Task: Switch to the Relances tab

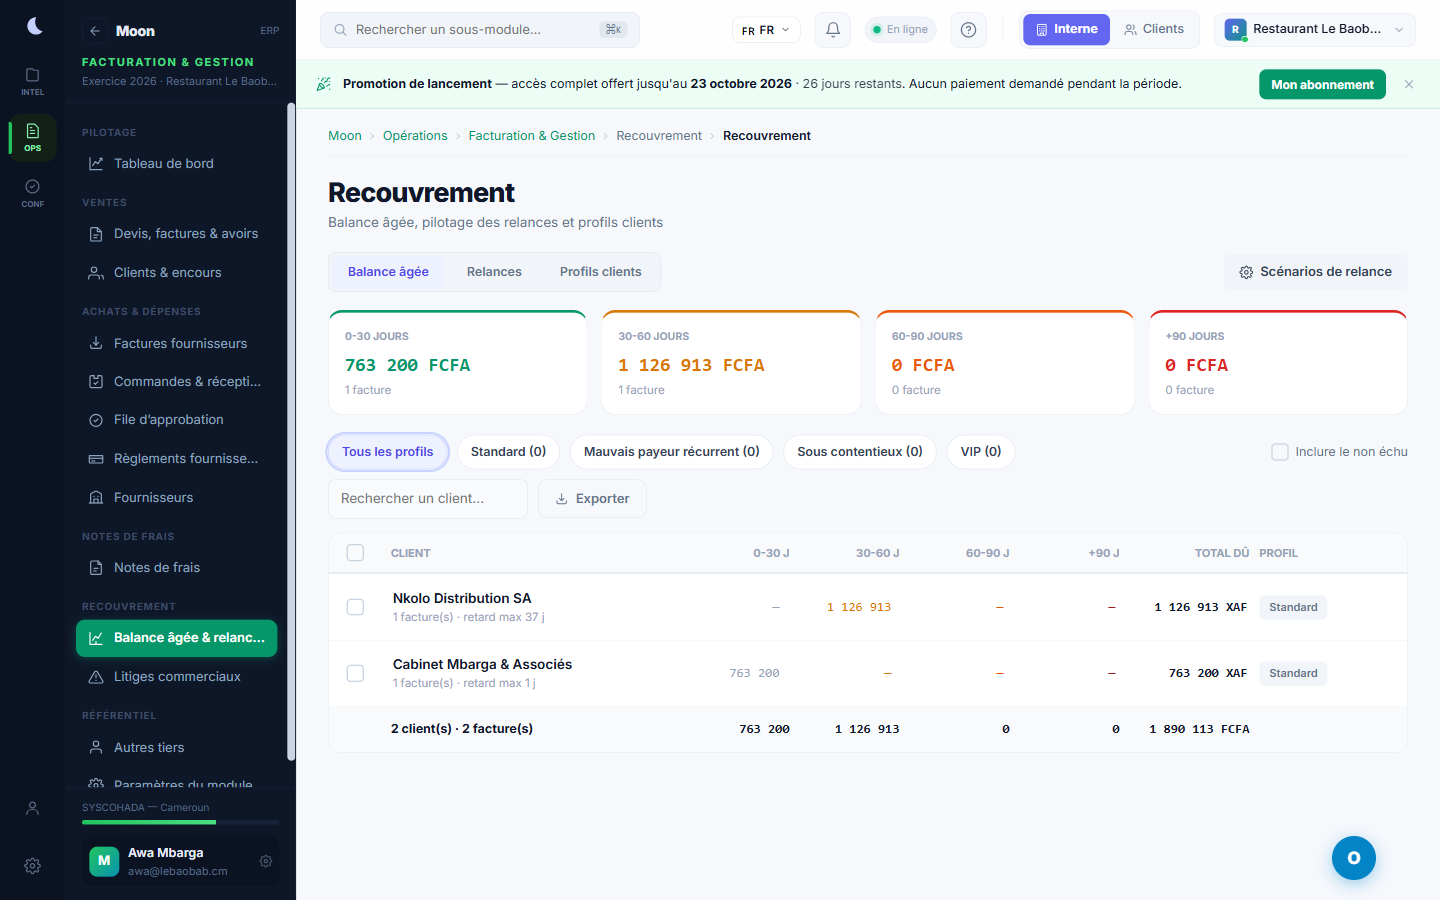Action: (x=494, y=272)
